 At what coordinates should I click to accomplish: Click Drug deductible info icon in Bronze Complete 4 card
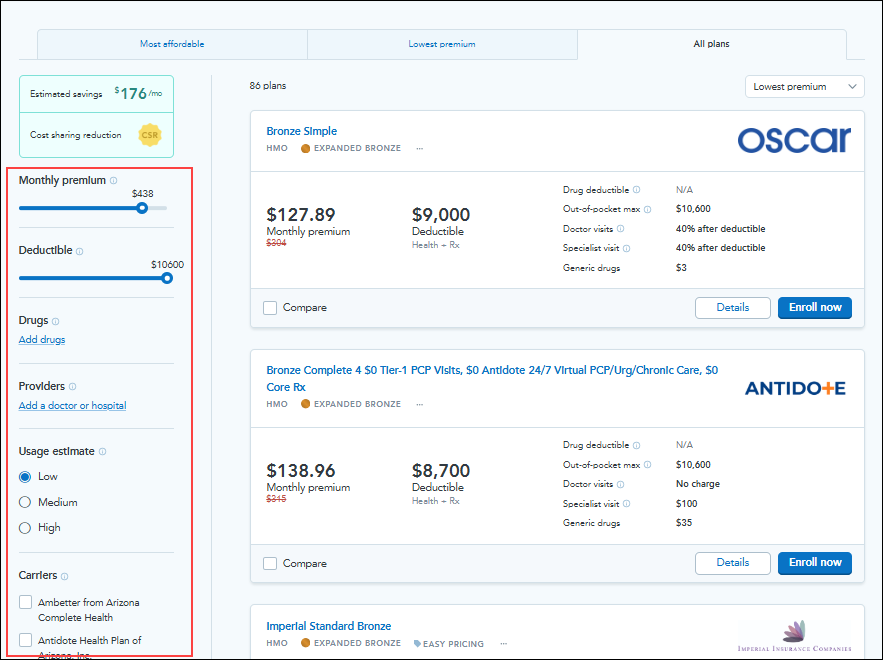tap(636, 445)
